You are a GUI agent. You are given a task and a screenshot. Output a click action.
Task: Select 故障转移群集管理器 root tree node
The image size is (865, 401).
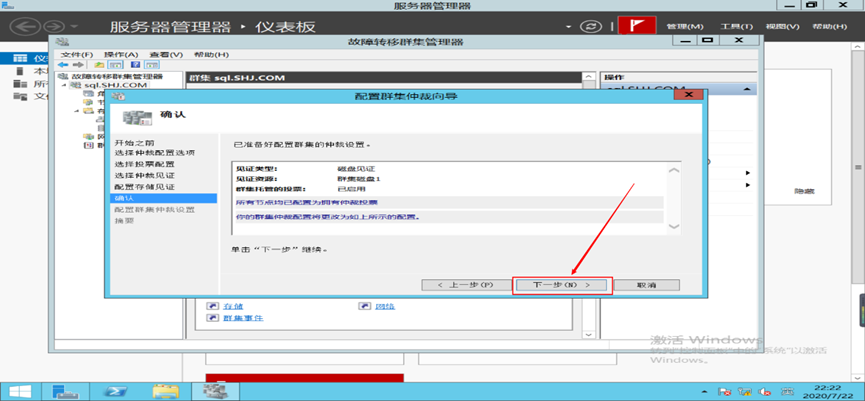tap(116, 77)
